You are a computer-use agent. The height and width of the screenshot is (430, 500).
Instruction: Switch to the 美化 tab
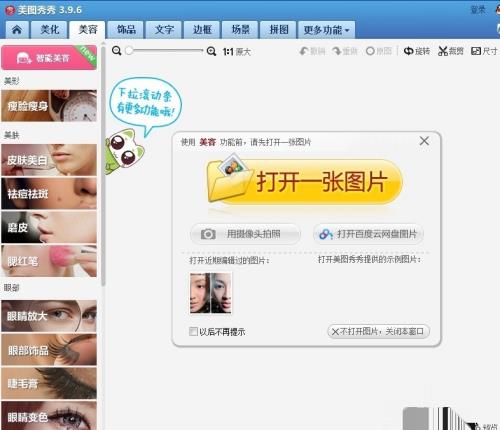[50, 30]
